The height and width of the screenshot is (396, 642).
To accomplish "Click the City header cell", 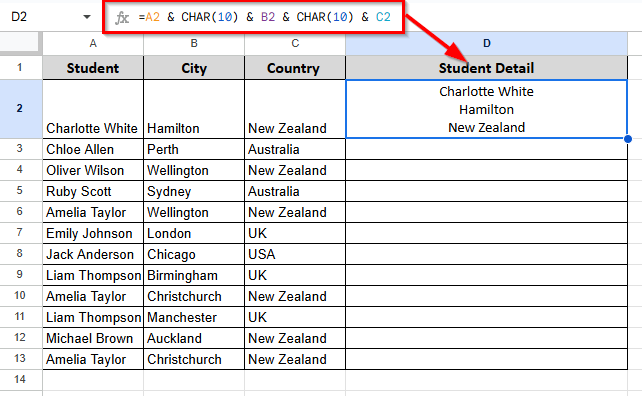I will [x=194, y=68].
